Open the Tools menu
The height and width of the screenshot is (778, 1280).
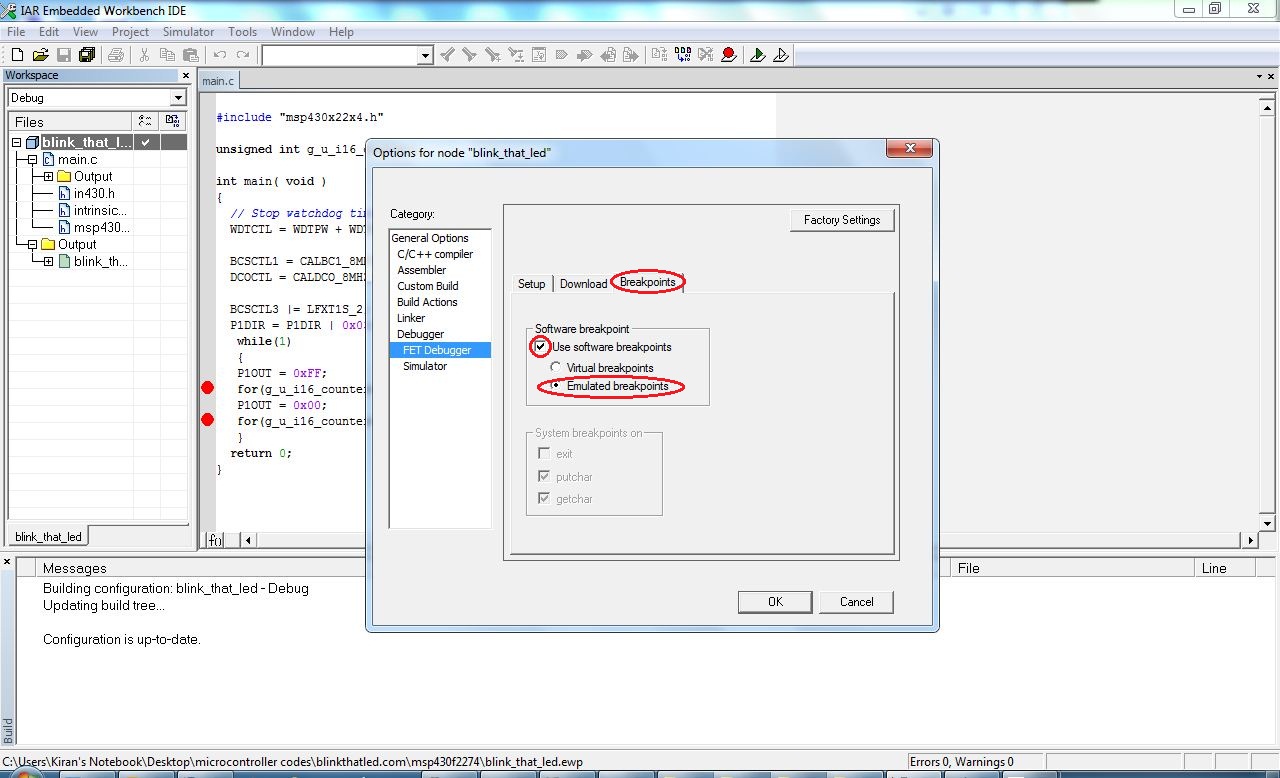pos(243,32)
